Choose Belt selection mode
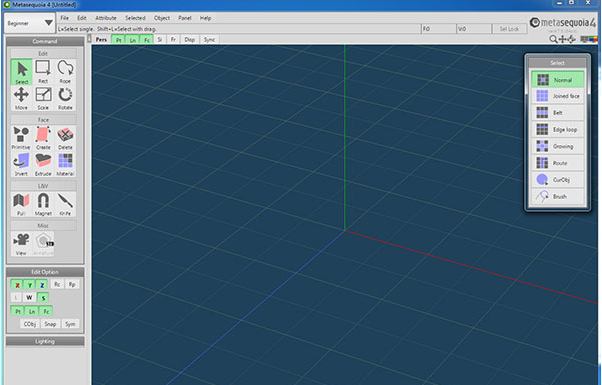Screen dimensions: 602x385 click(x=557, y=112)
